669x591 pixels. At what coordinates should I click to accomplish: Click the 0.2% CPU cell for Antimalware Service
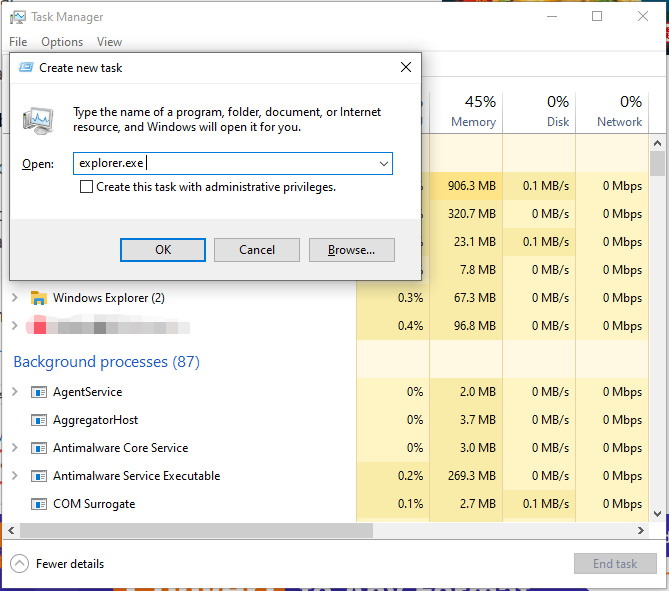(x=393, y=476)
